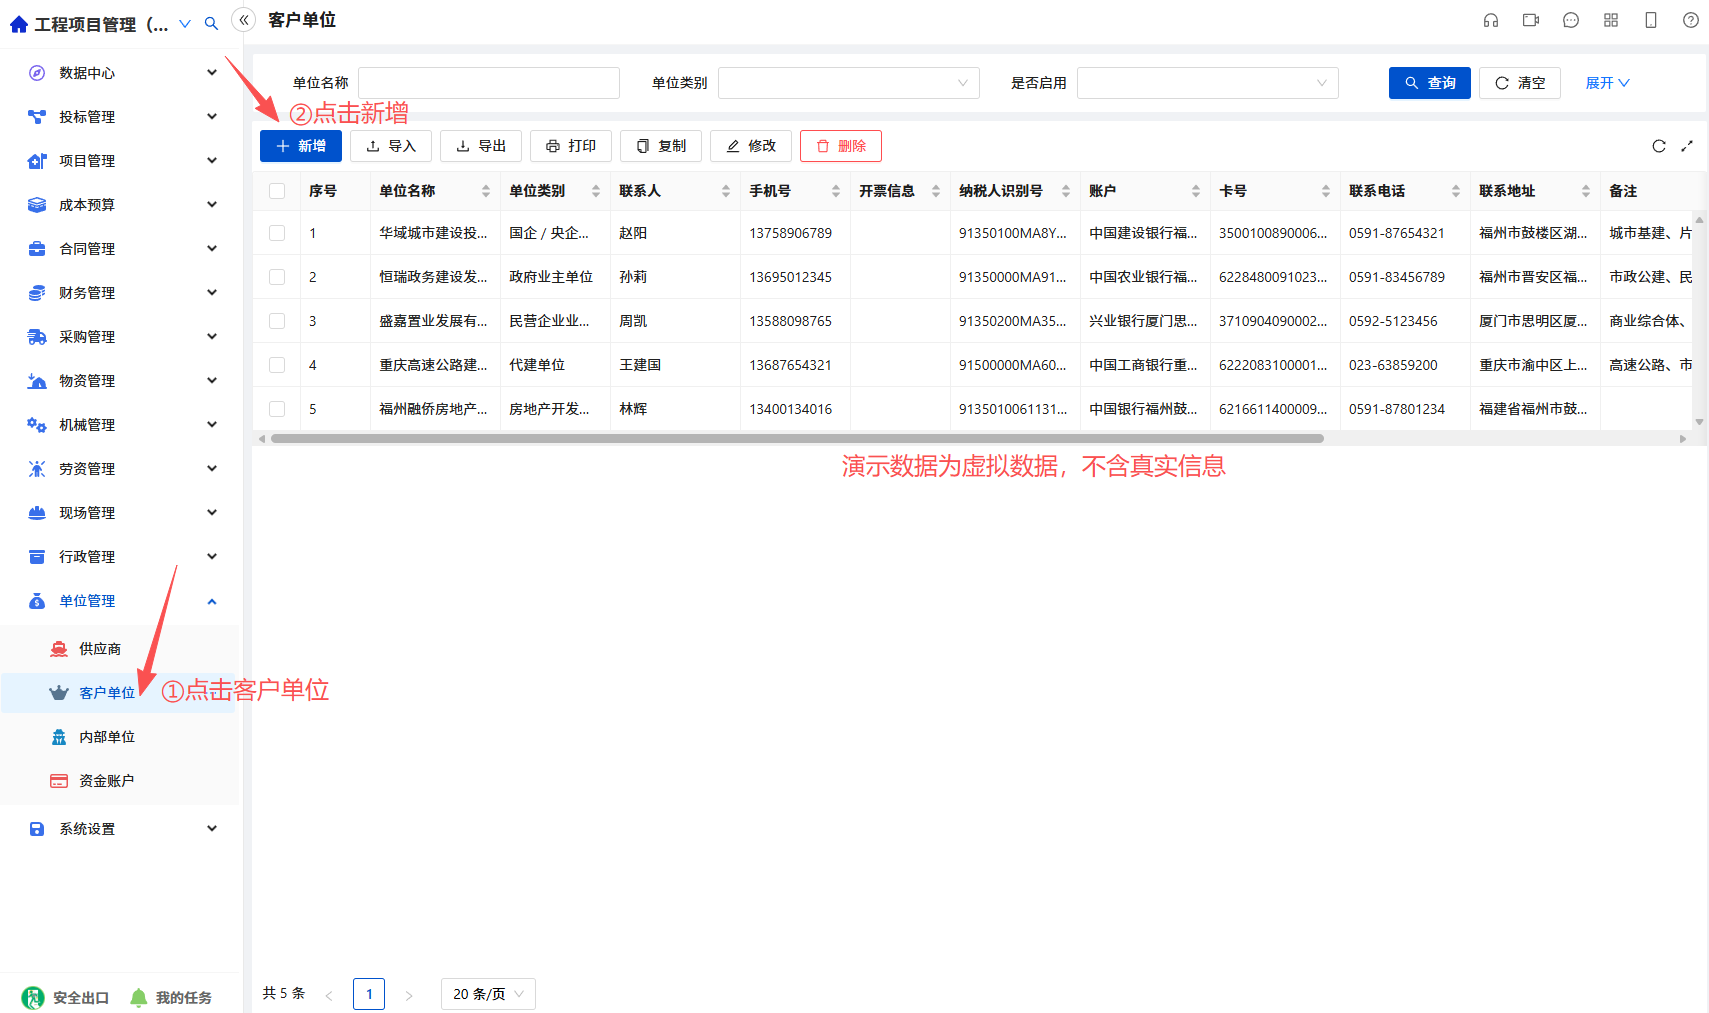Check the row for 恒瑞政务建设
Viewport: 1709px width, 1013px height.
click(277, 277)
